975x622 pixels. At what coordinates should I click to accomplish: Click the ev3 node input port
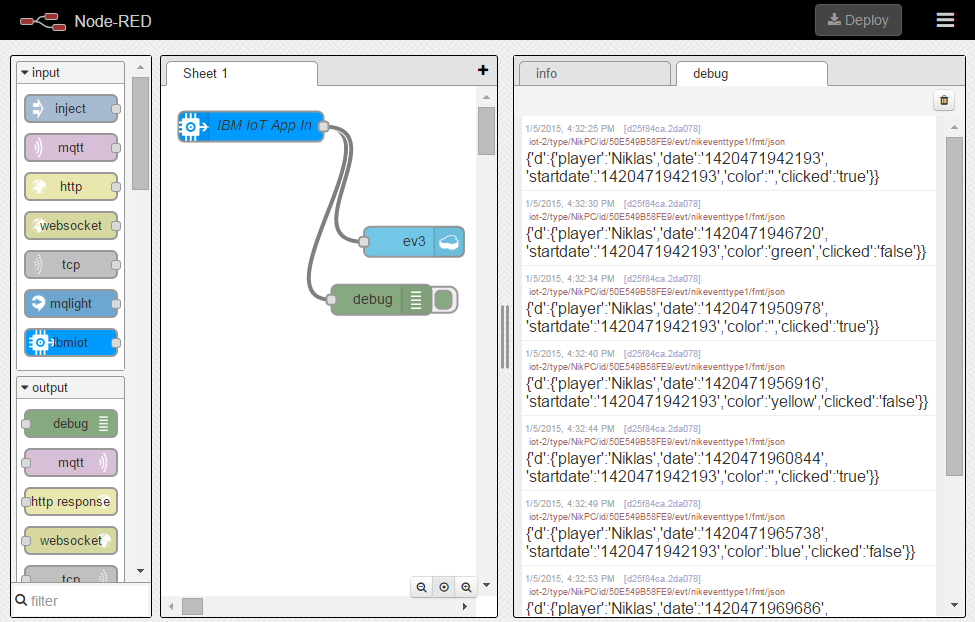click(x=364, y=241)
